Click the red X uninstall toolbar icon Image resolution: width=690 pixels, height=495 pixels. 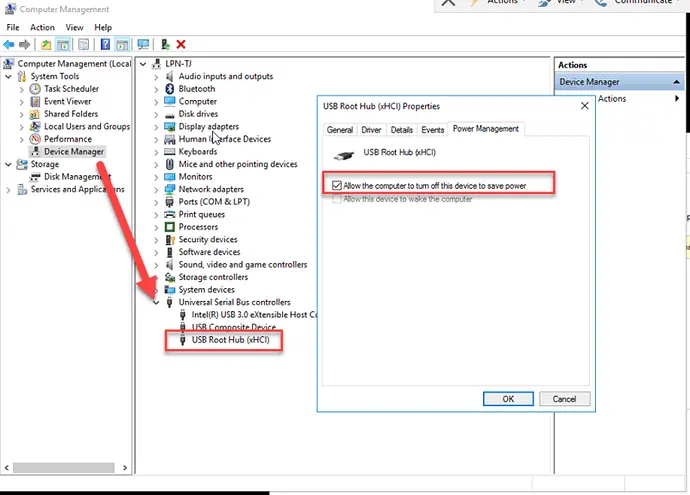pyautogui.click(x=181, y=44)
